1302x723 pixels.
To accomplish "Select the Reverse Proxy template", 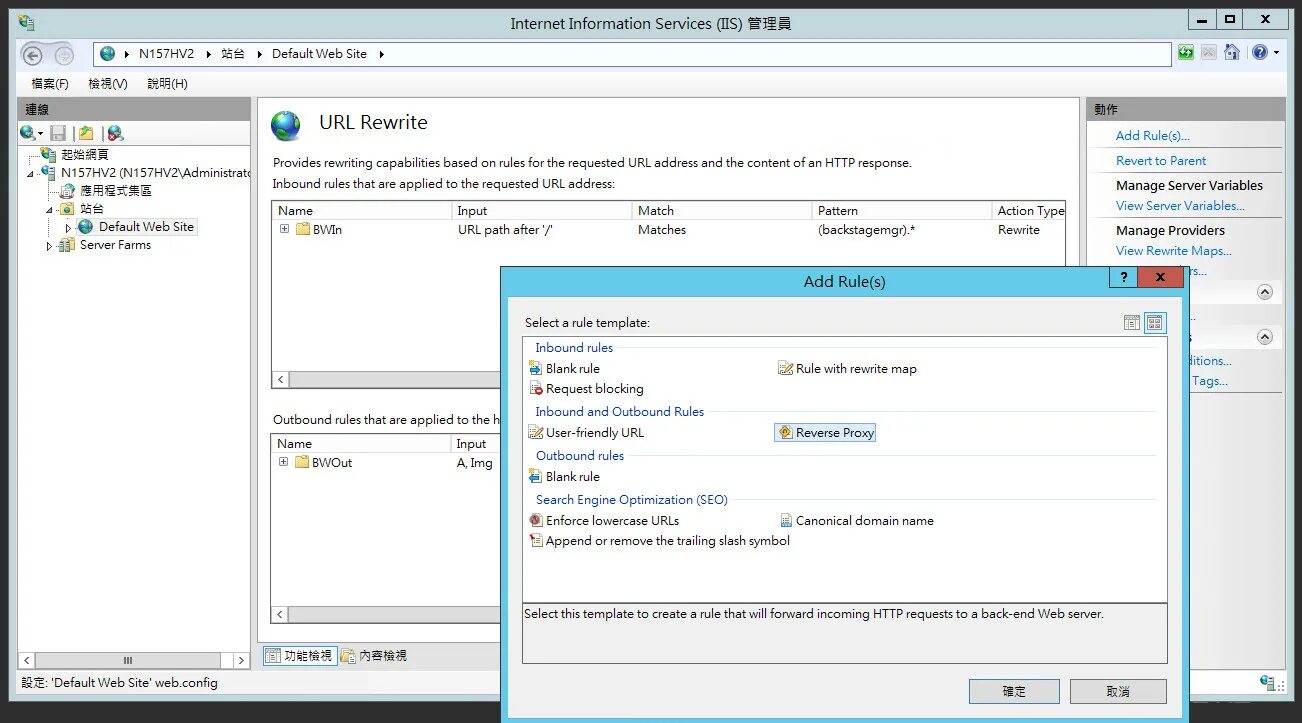I will (826, 432).
